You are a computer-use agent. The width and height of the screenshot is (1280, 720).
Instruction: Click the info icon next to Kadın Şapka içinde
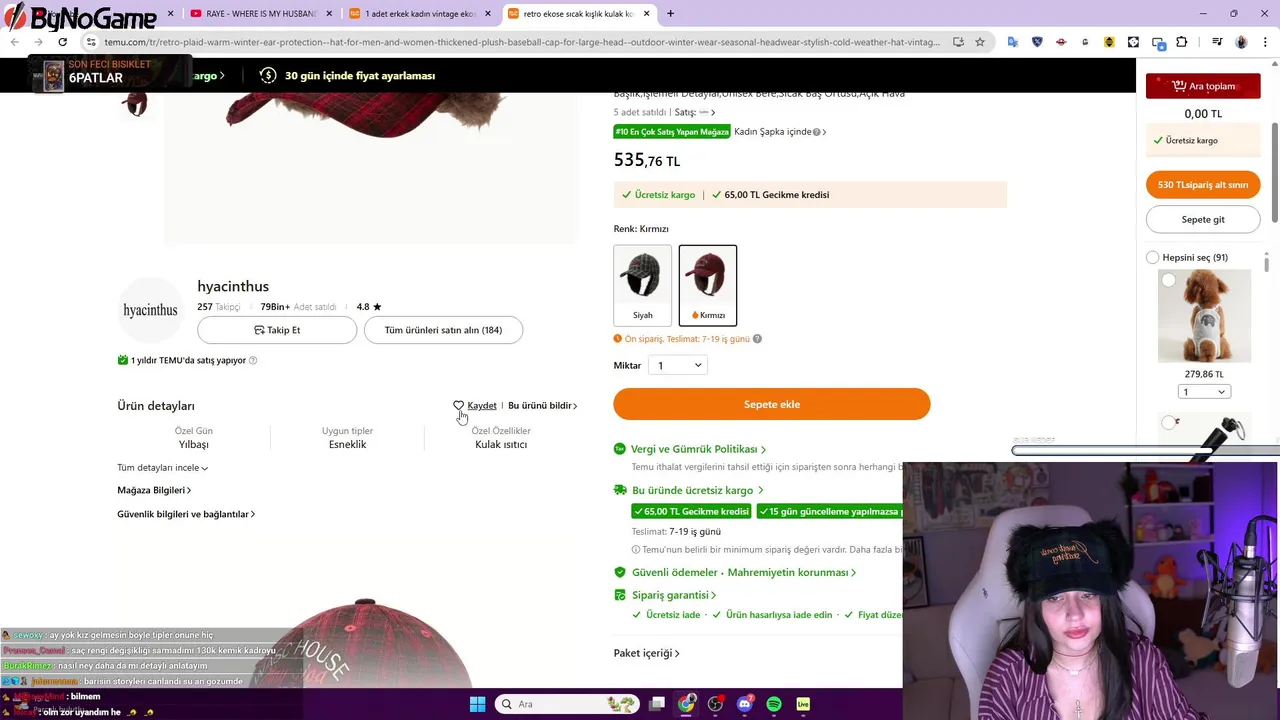[817, 132]
